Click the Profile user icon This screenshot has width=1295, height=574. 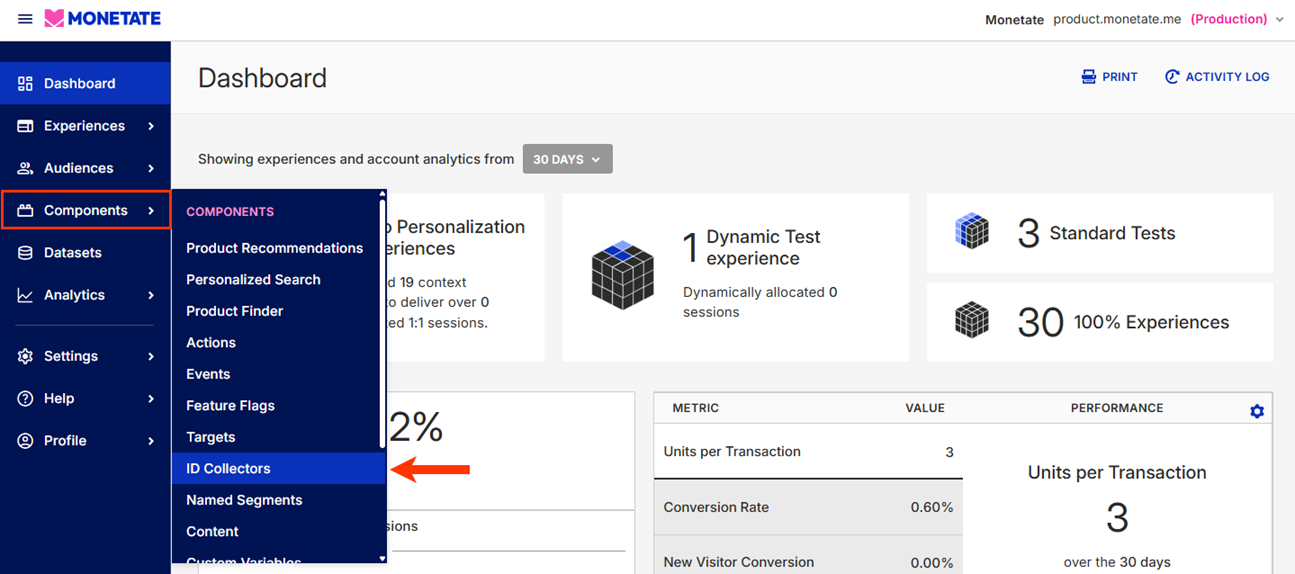26,440
